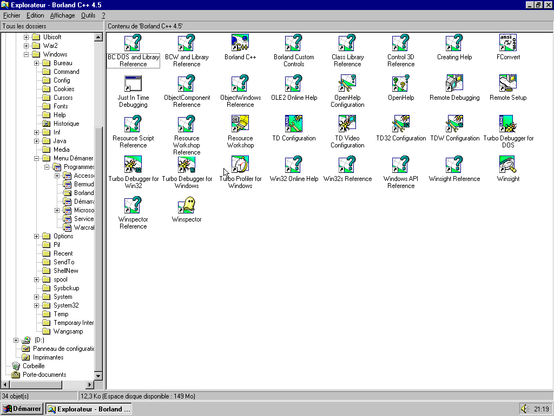Open the BC DOS and Library Reference icon

[x=133, y=43]
